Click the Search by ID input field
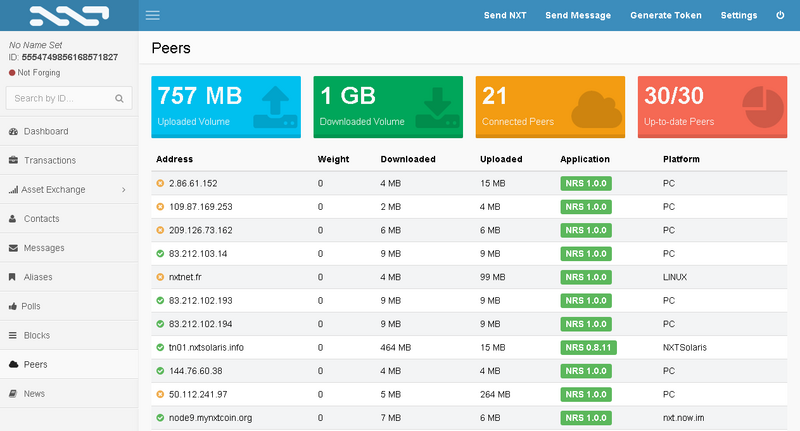Image resolution: width=800 pixels, height=431 pixels. point(60,99)
